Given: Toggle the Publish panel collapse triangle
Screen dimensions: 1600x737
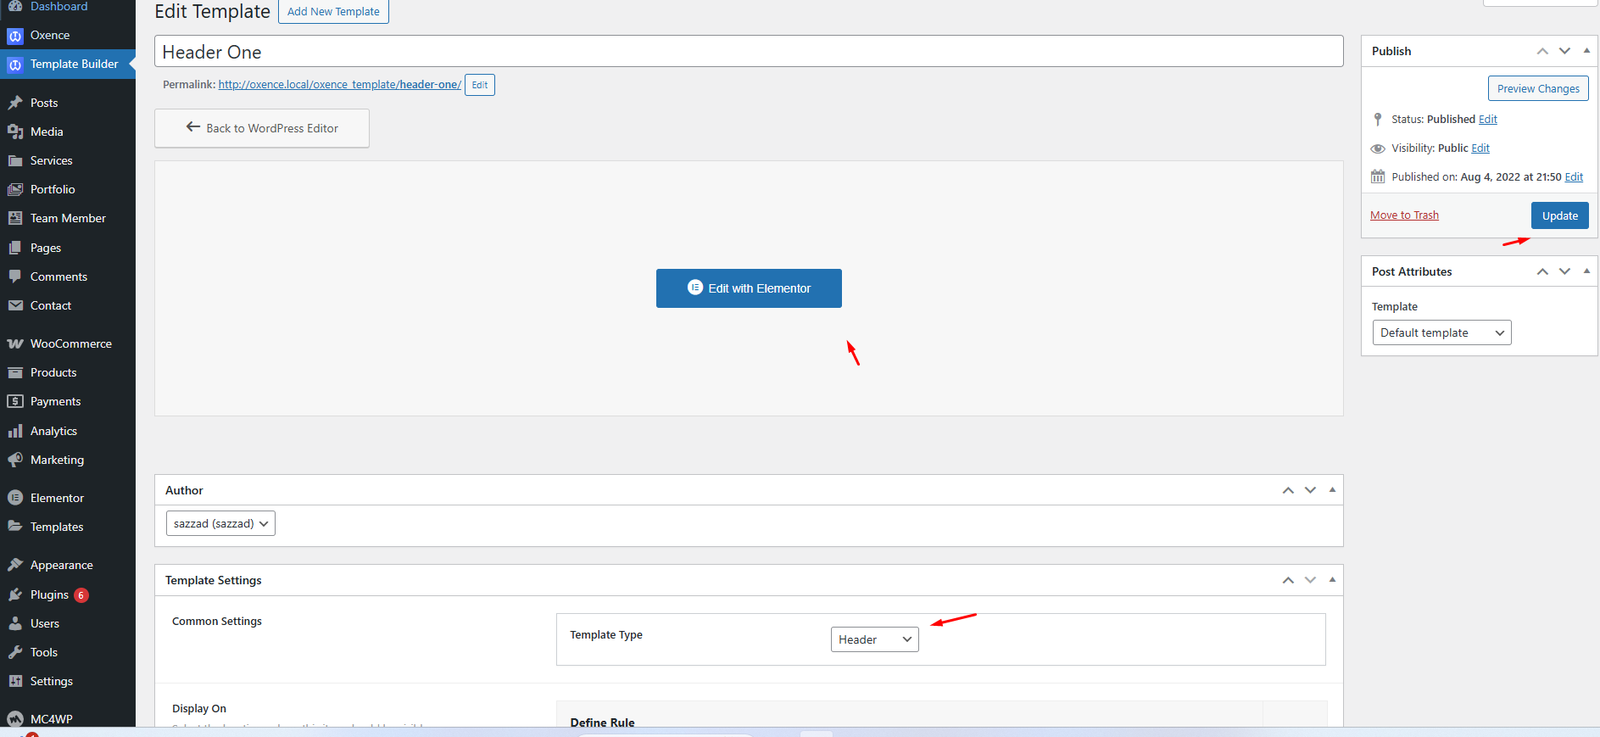Looking at the screenshot, I should point(1586,51).
